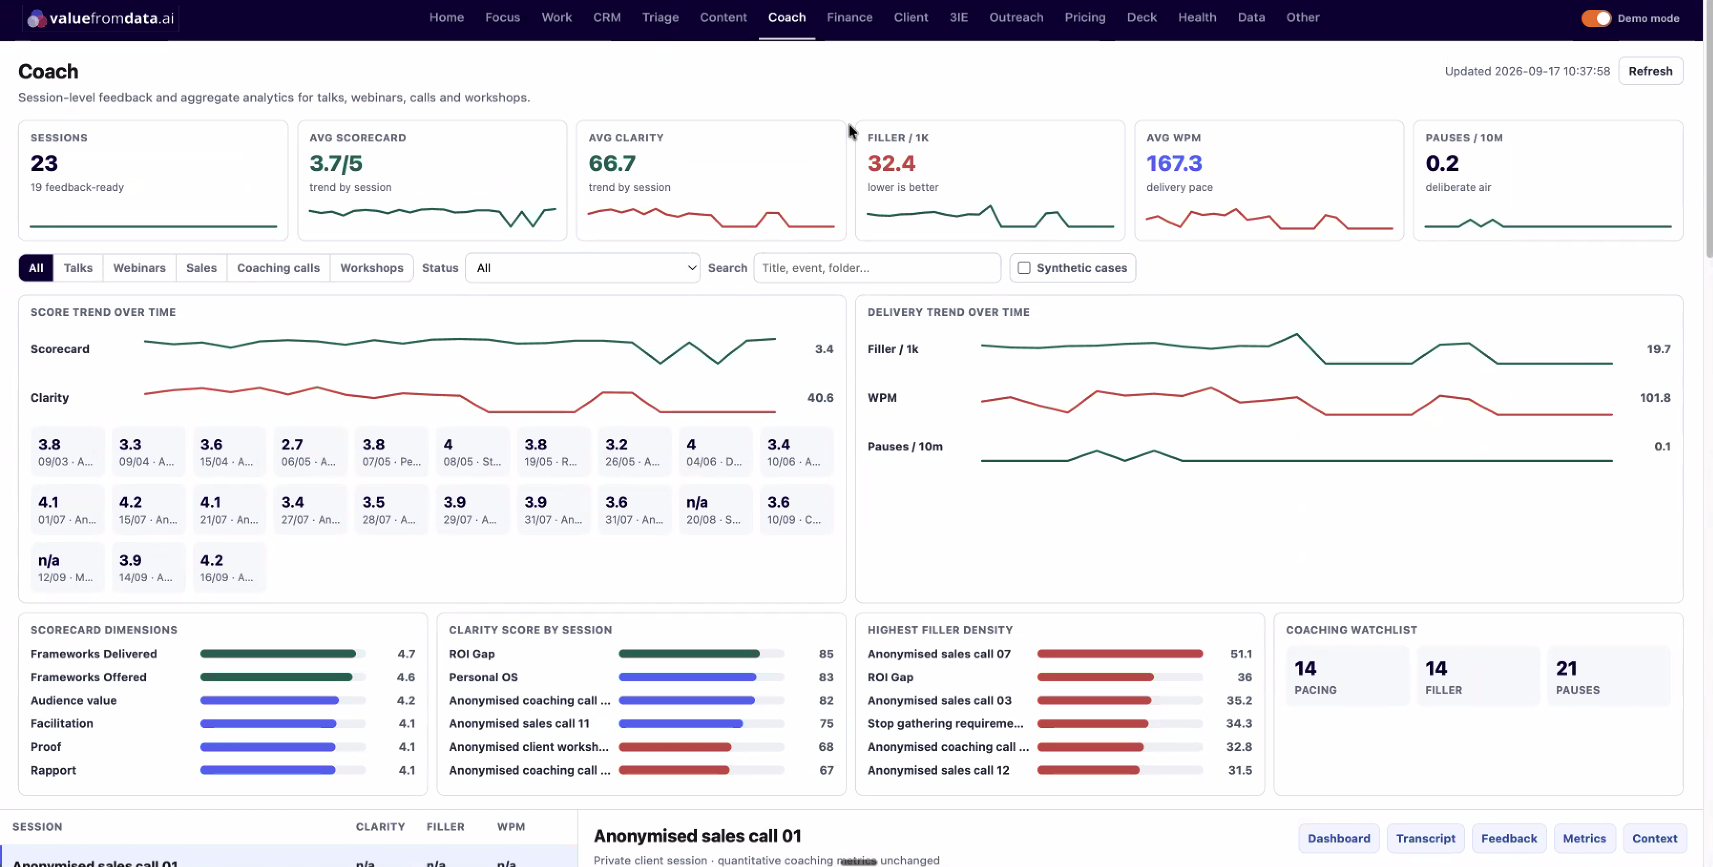
Task: Switch to the Content section
Action: [724, 18]
